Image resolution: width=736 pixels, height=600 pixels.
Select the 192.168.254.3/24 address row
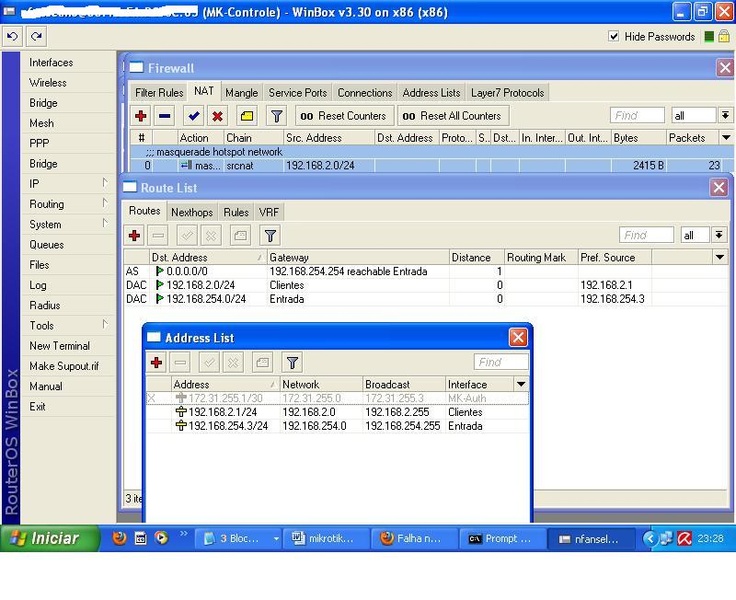point(337,426)
